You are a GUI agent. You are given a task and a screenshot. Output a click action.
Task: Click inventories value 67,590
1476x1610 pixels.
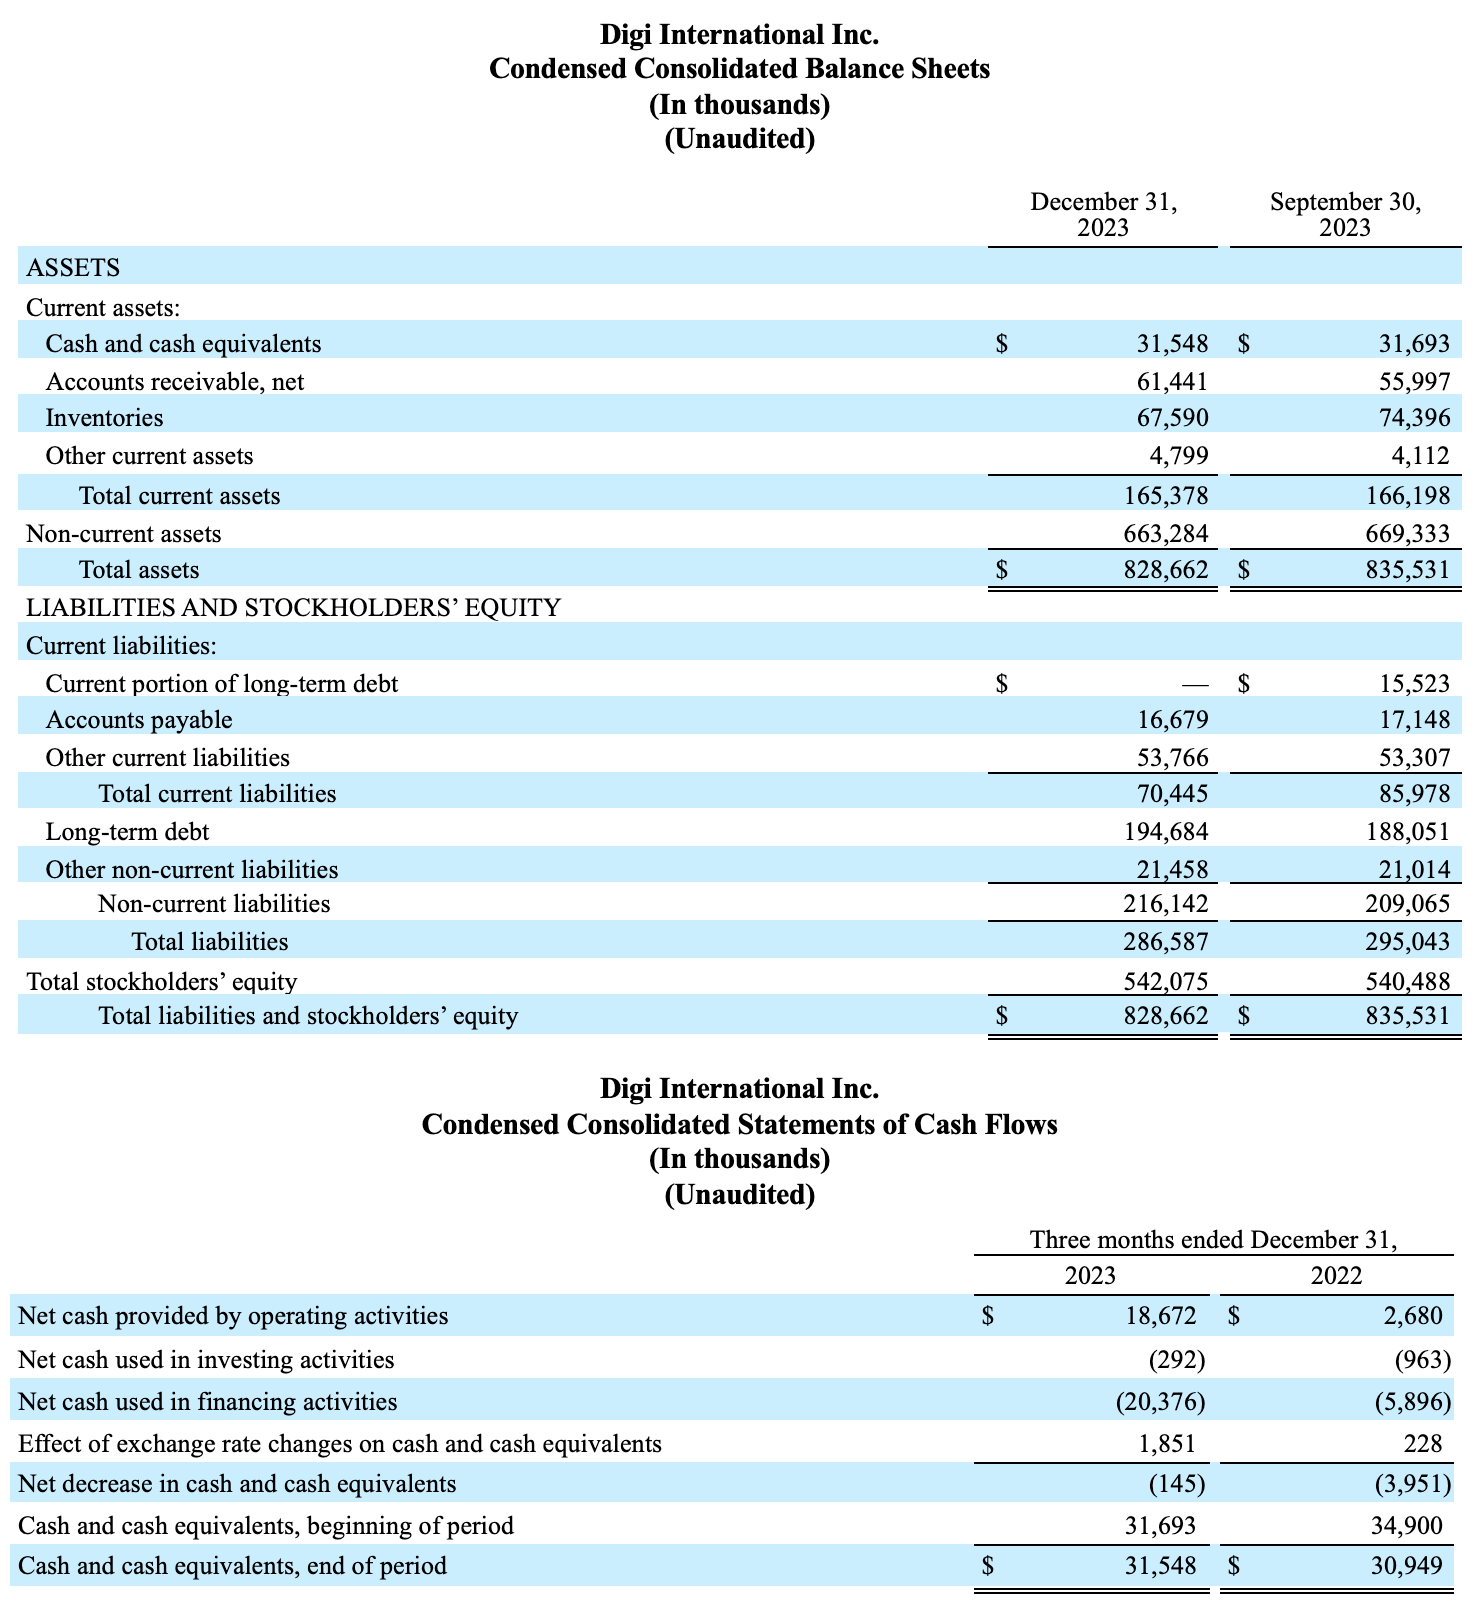[1172, 418]
